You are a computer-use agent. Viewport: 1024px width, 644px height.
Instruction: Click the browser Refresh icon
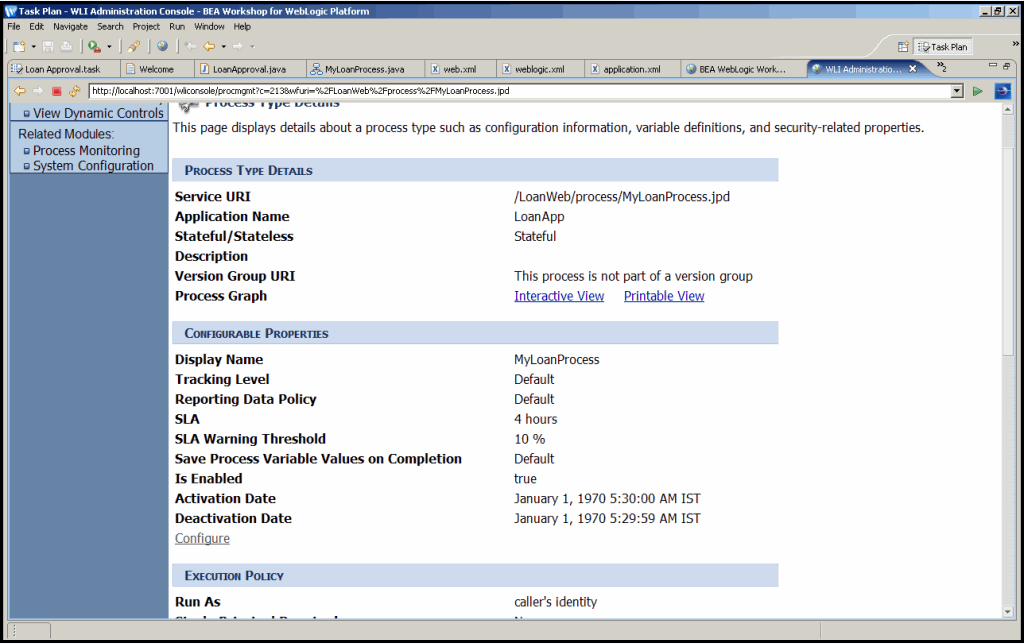click(x=74, y=91)
